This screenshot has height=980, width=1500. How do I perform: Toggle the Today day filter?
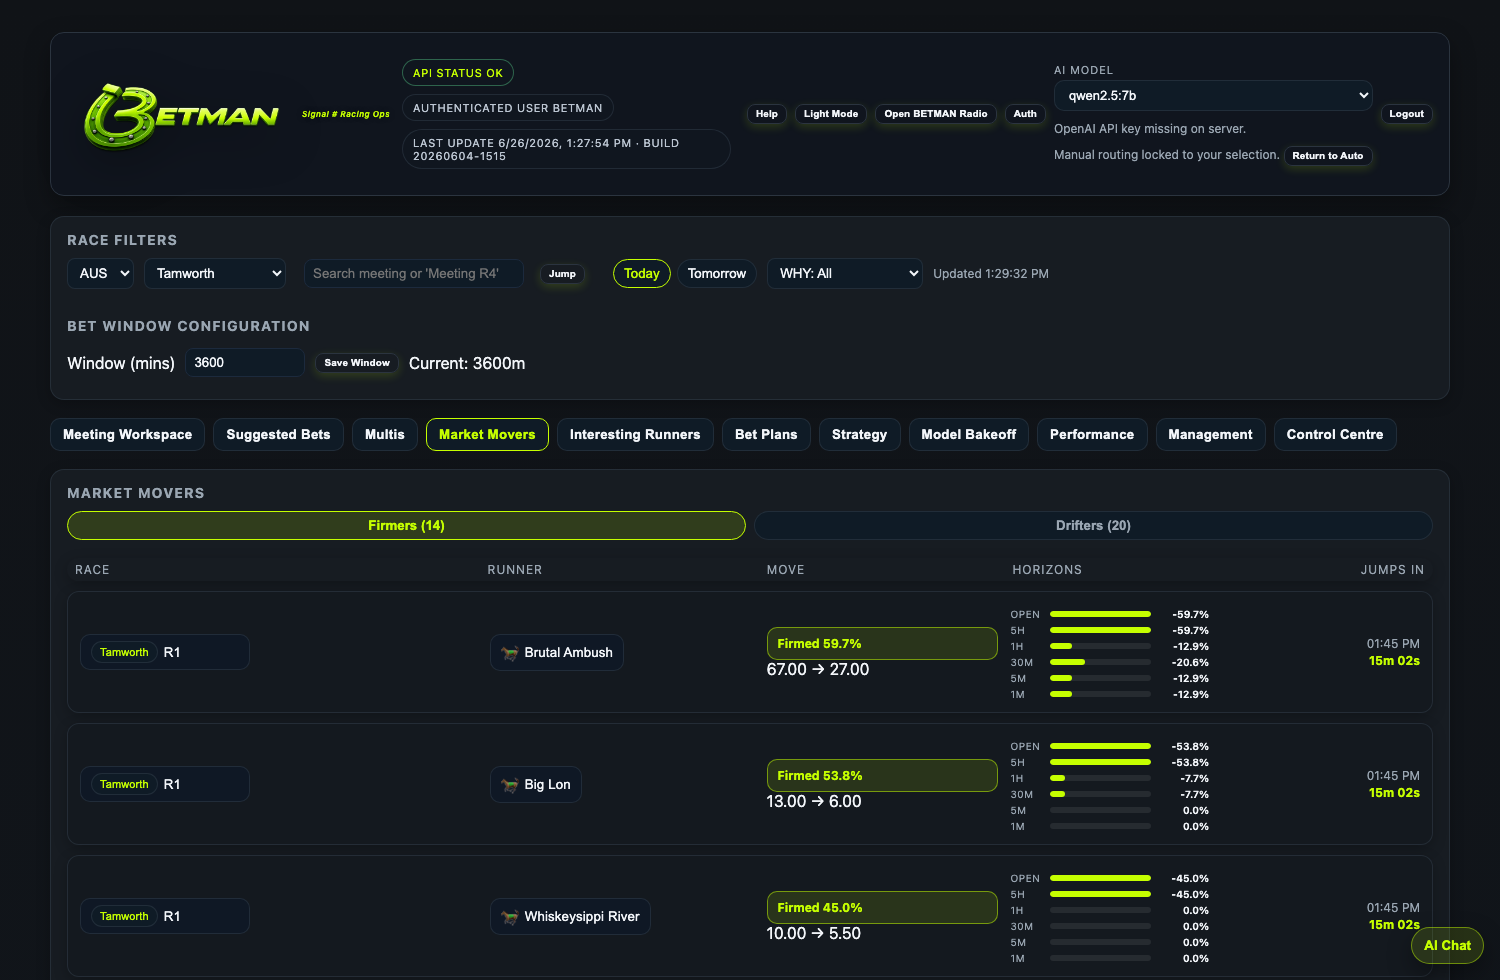tap(641, 273)
